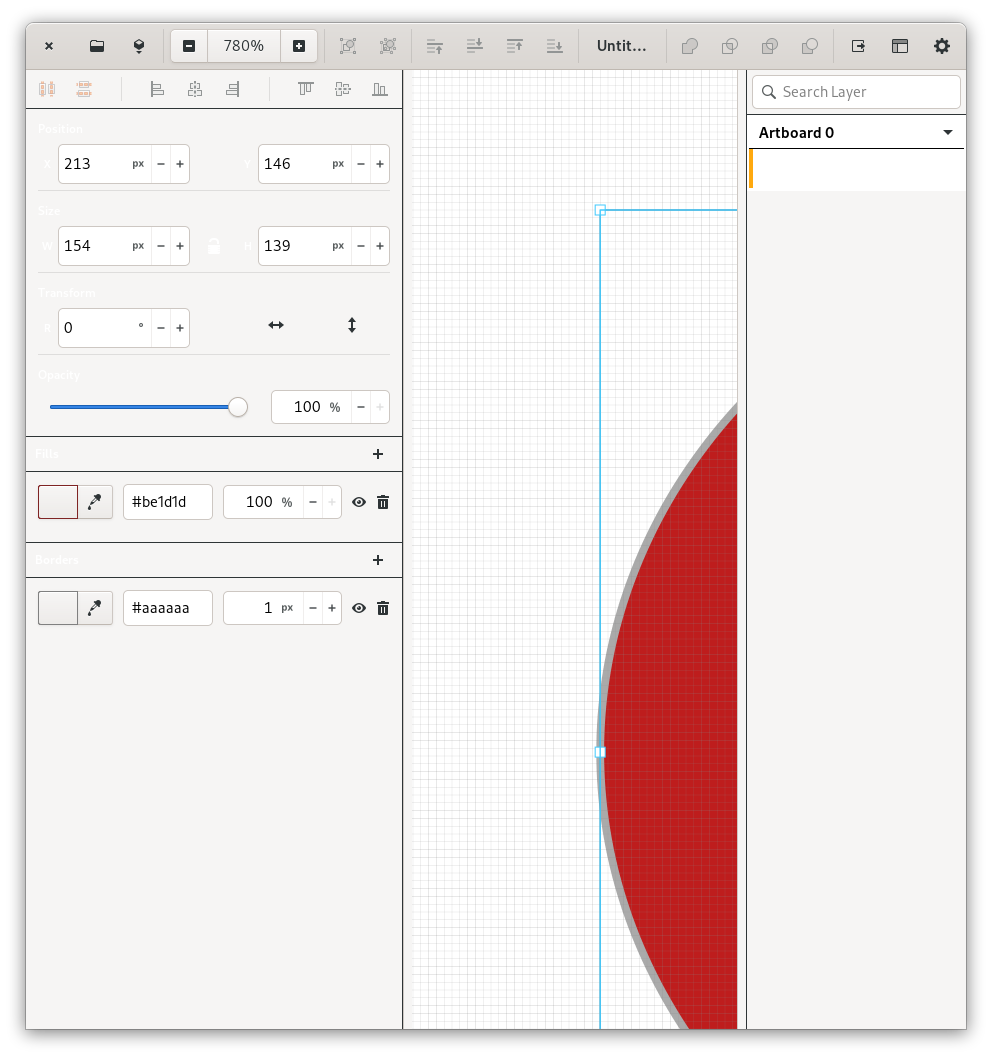Click the 780% zoom level button

[x=244, y=46]
